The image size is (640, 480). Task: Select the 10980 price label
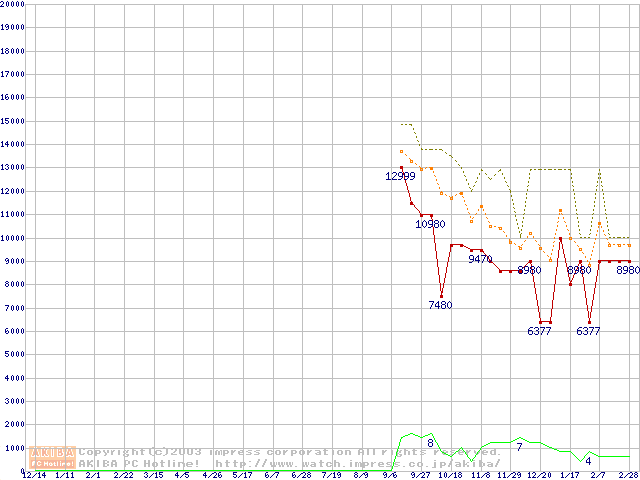pos(430,224)
